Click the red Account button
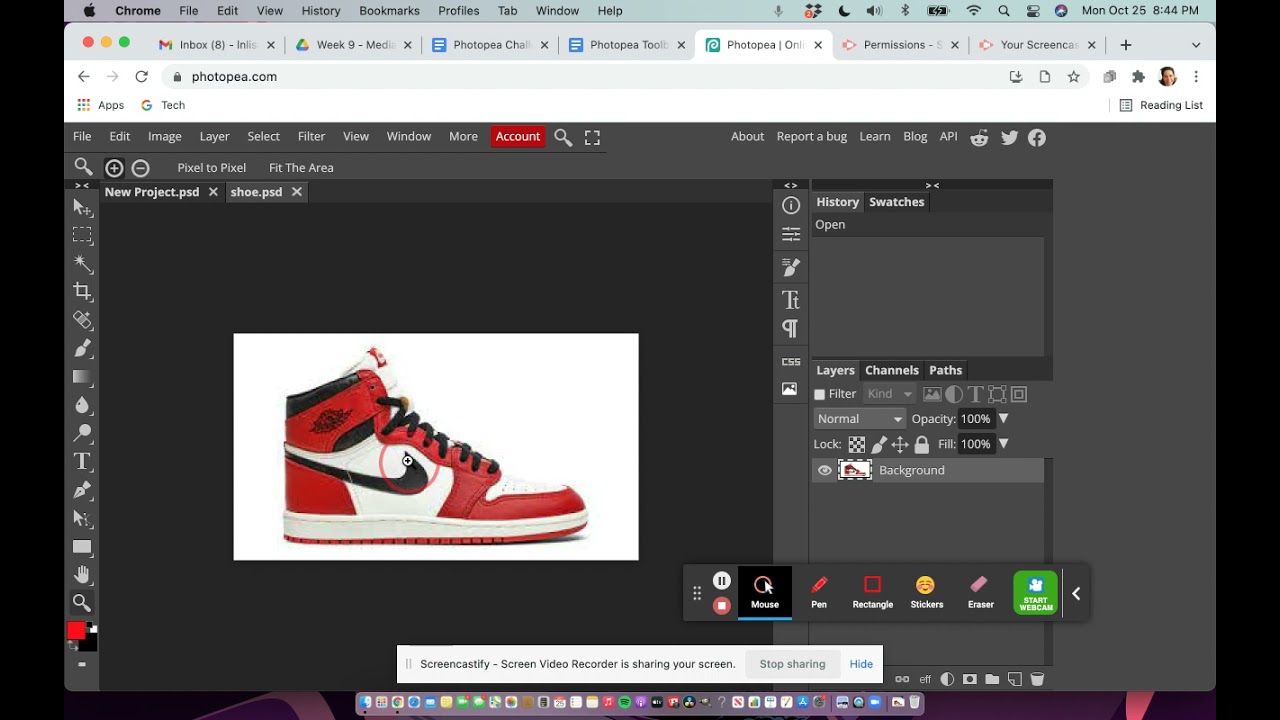Image resolution: width=1280 pixels, height=720 pixels. click(x=518, y=137)
